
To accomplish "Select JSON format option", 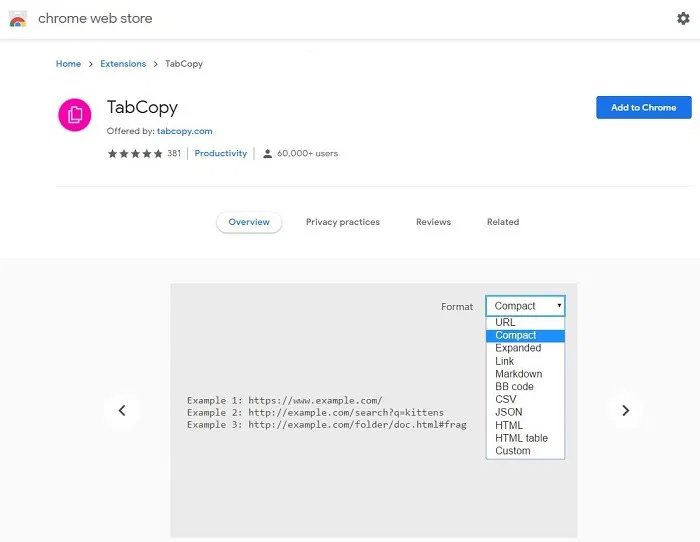I will coord(525,412).
